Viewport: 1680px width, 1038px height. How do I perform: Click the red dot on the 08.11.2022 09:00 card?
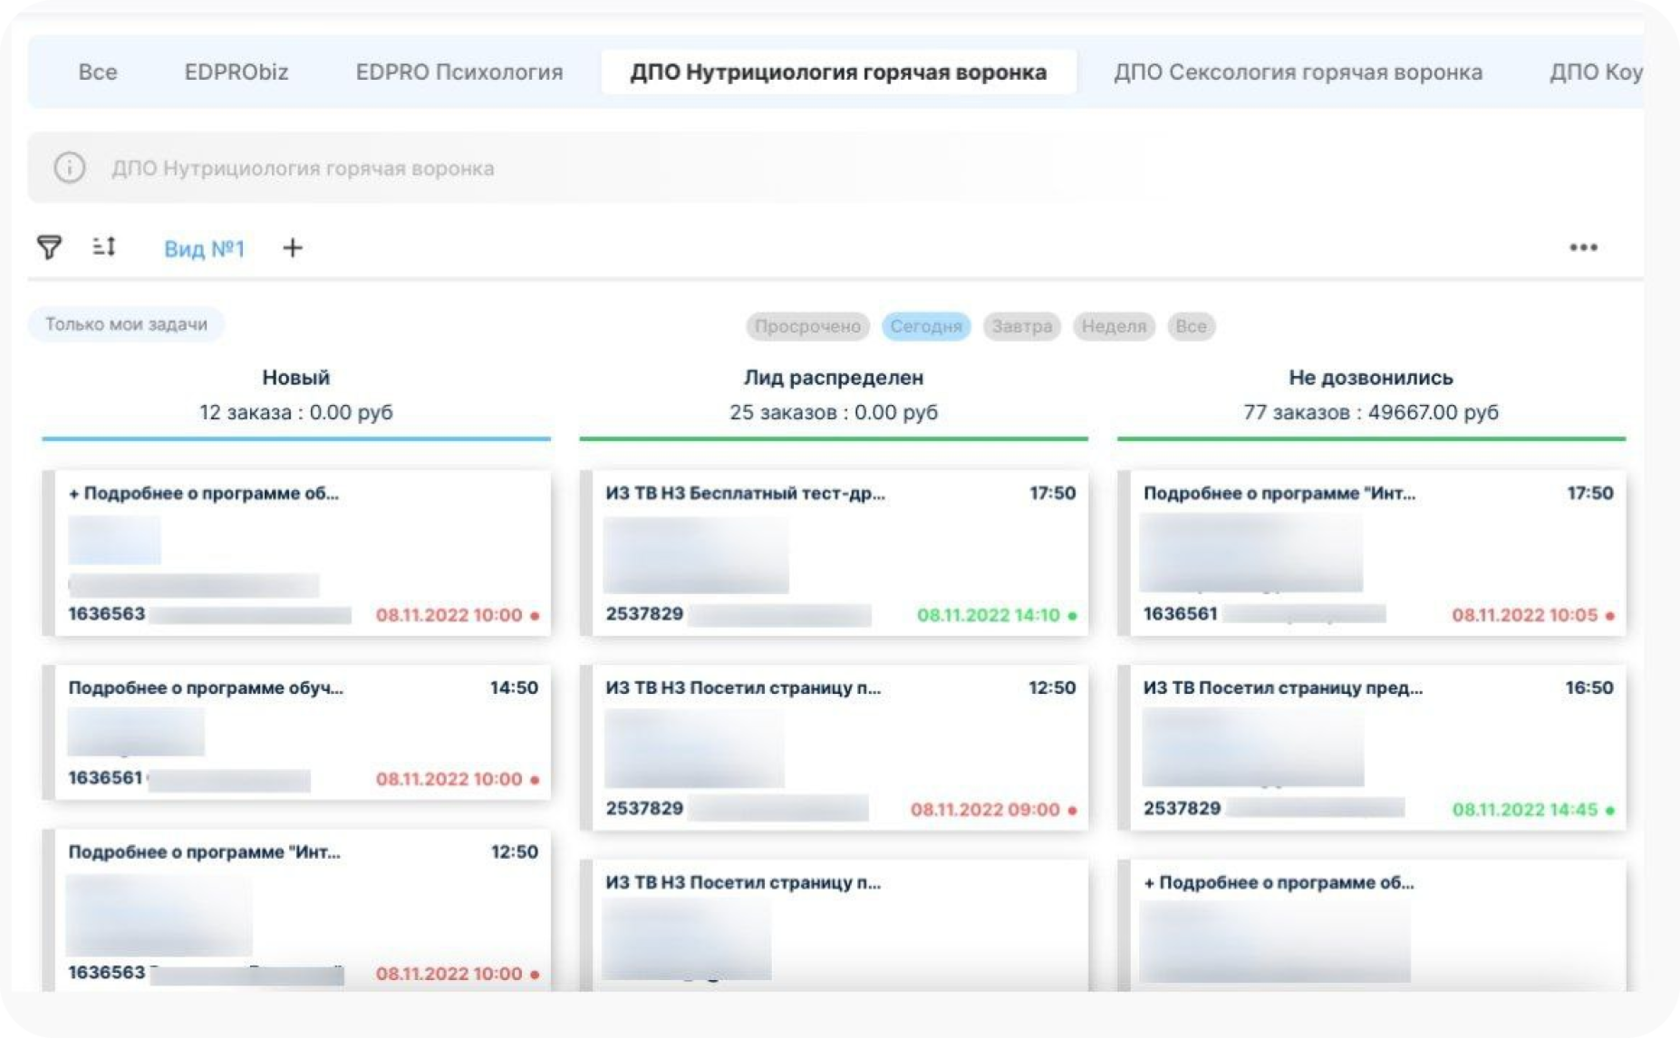click(1072, 810)
